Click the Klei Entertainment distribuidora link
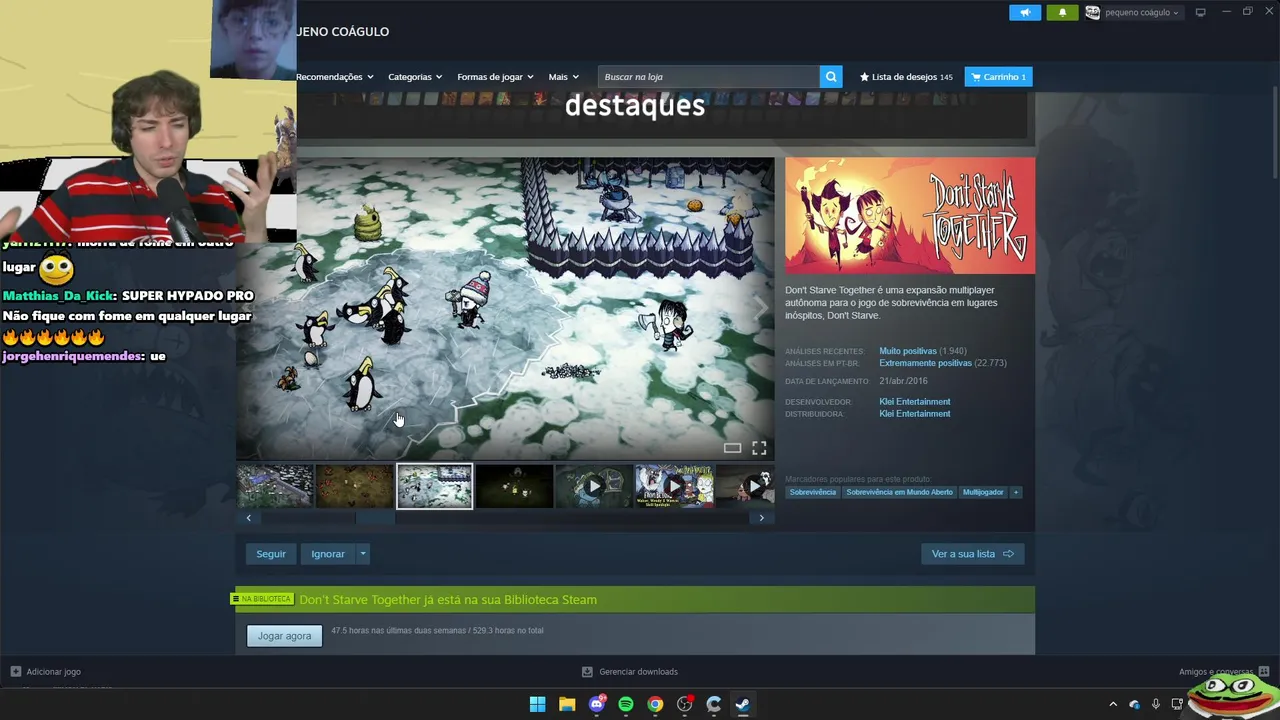The height and width of the screenshot is (720, 1280). coord(915,414)
